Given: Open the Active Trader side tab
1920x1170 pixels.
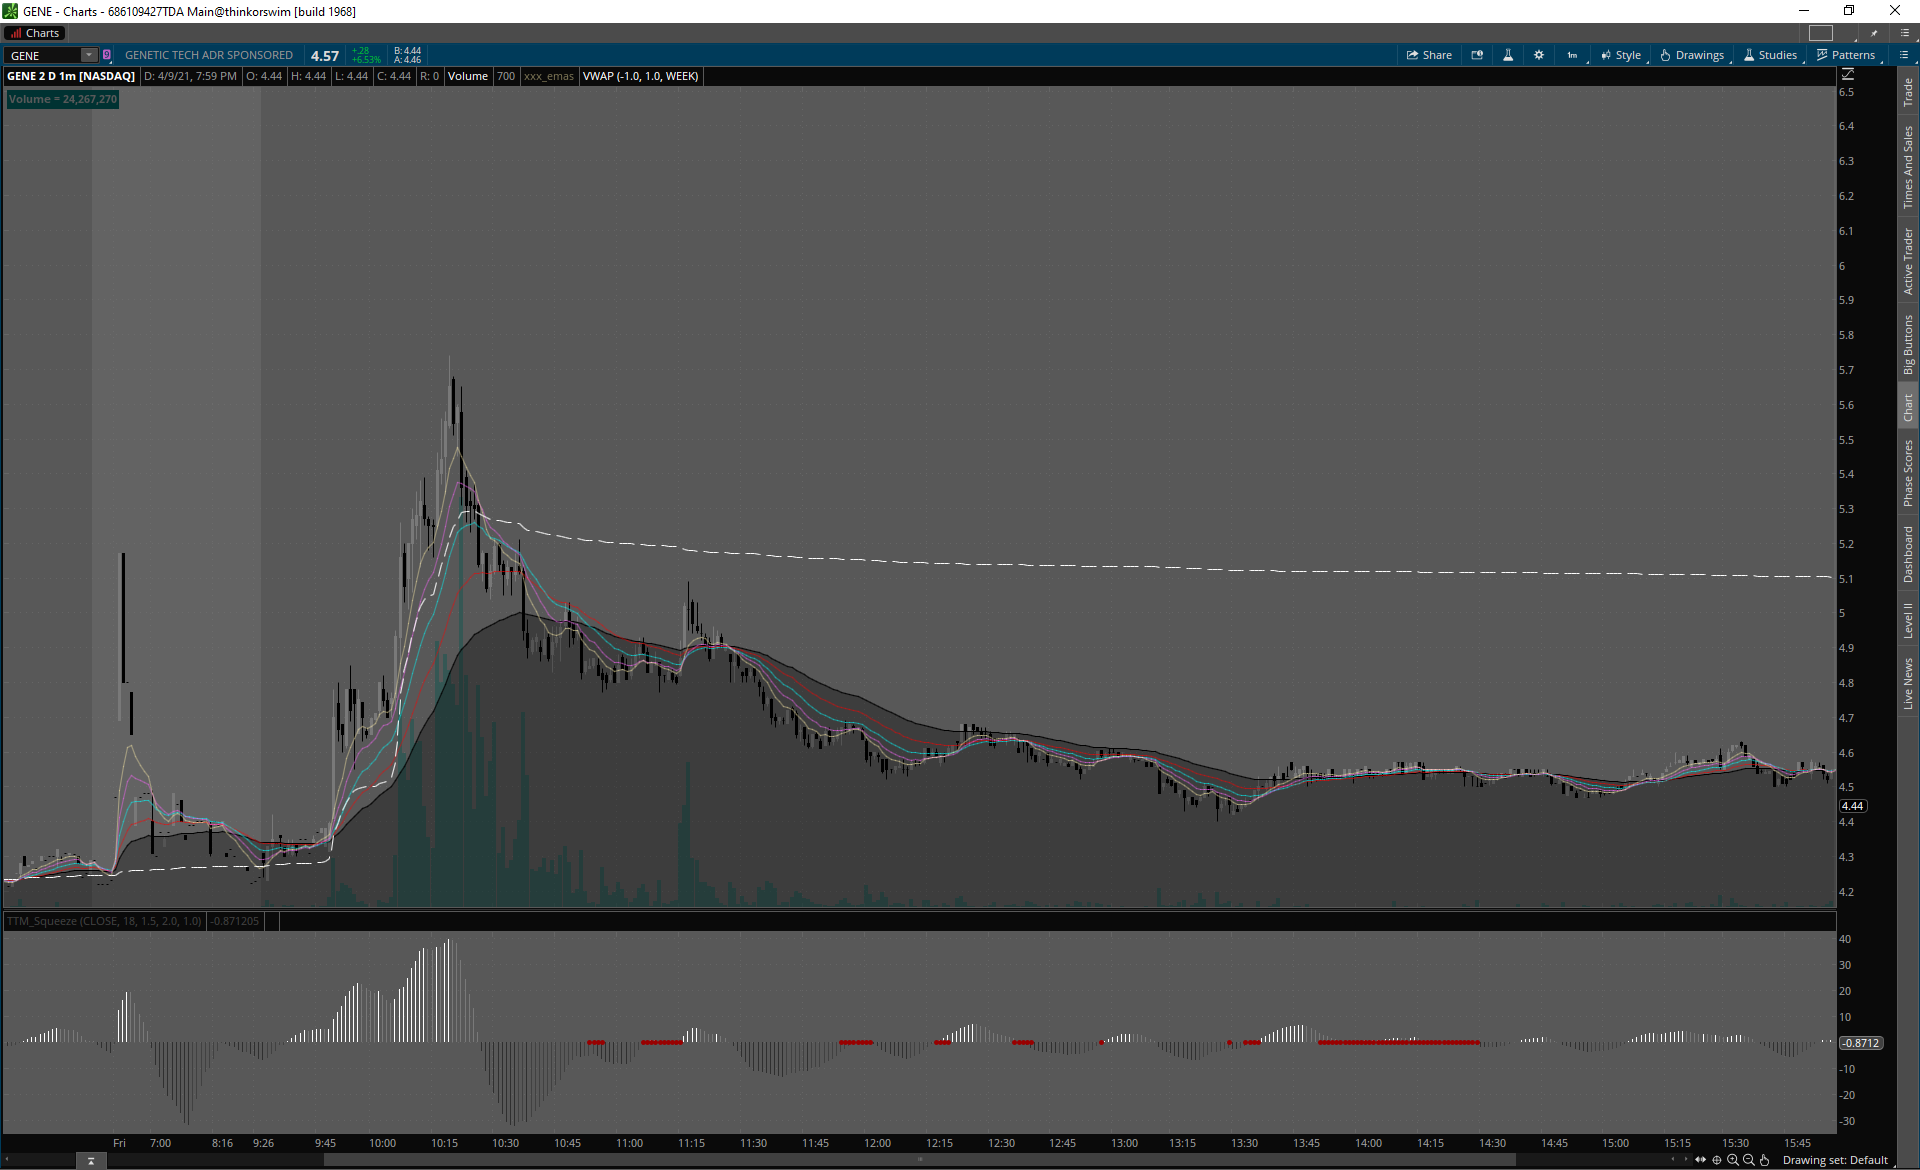Looking at the screenshot, I should tap(1908, 262).
